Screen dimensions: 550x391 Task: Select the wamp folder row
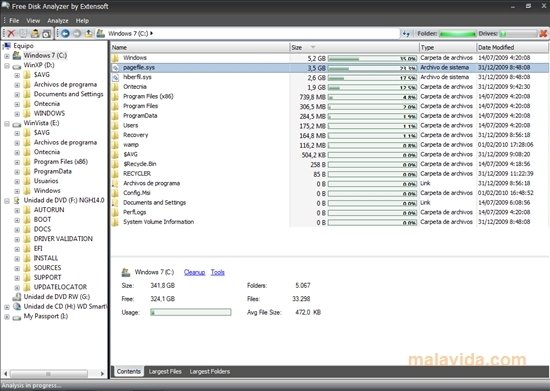(329, 145)
